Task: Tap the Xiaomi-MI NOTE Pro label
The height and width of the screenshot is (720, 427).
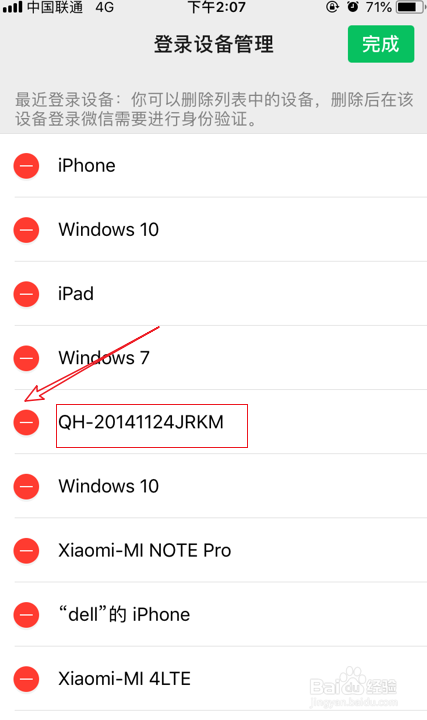Action: 145,550
